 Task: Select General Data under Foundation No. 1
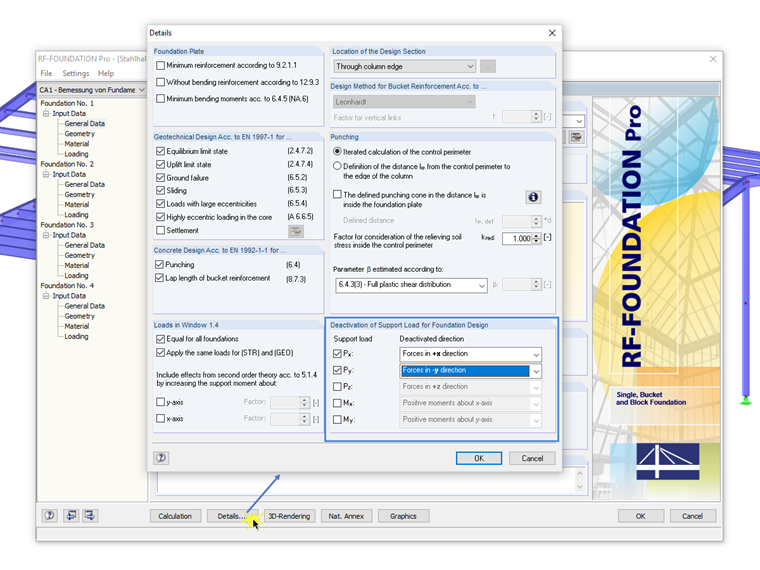click(x=84, y=124)
